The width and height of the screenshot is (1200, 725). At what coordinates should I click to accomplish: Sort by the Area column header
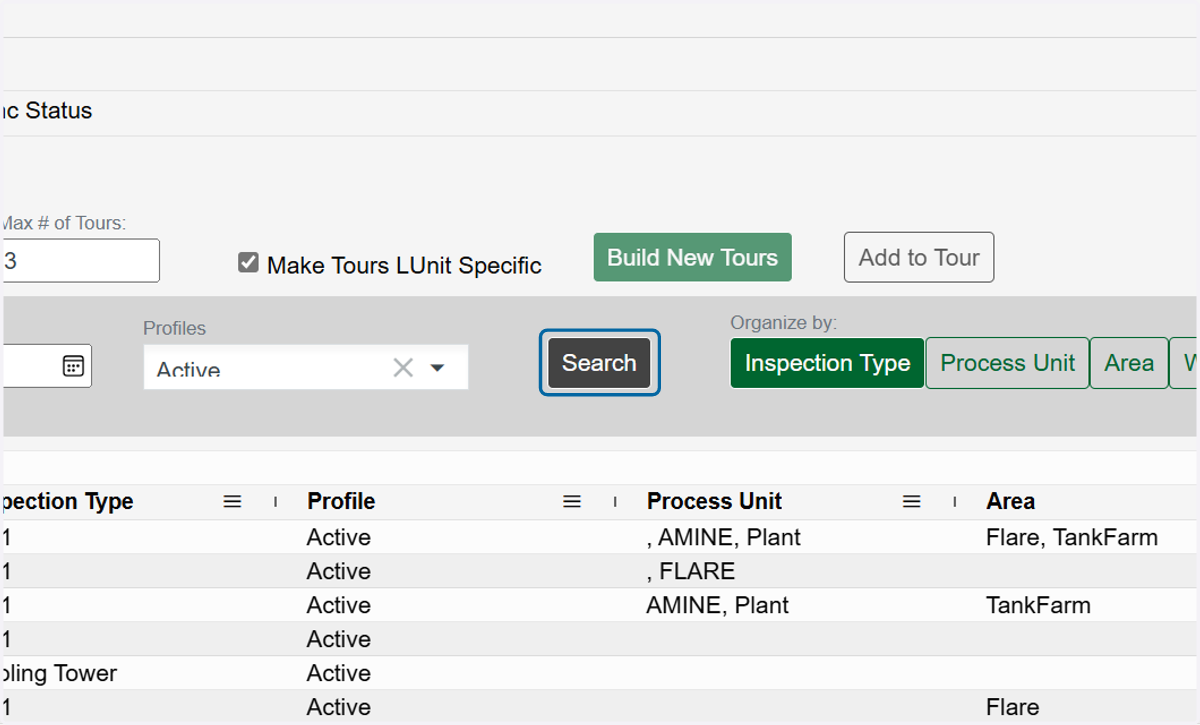[x=1010, y=502]
